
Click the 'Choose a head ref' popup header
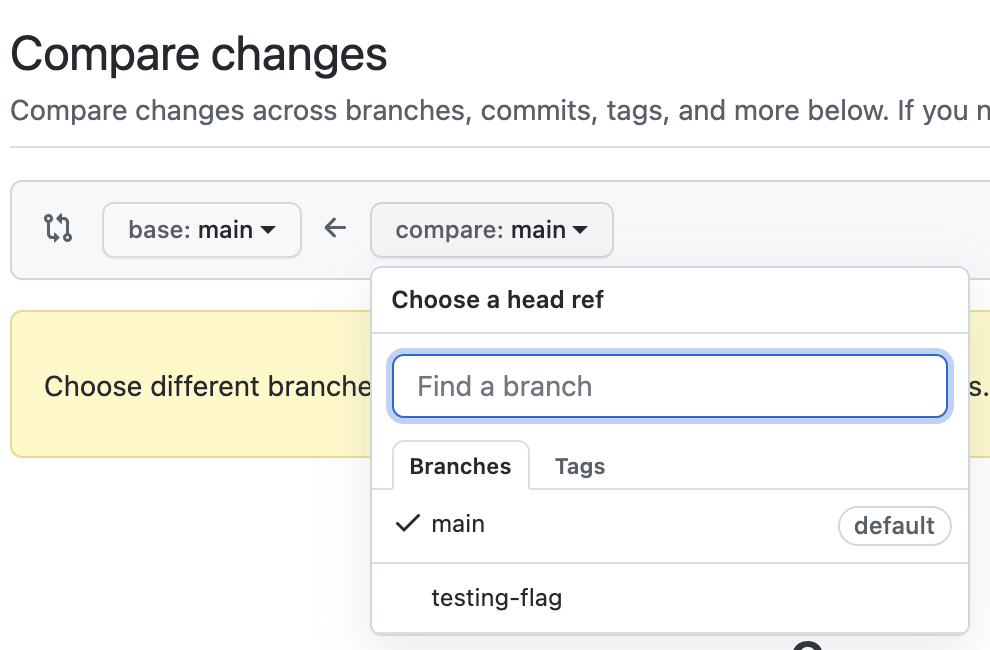498,300
